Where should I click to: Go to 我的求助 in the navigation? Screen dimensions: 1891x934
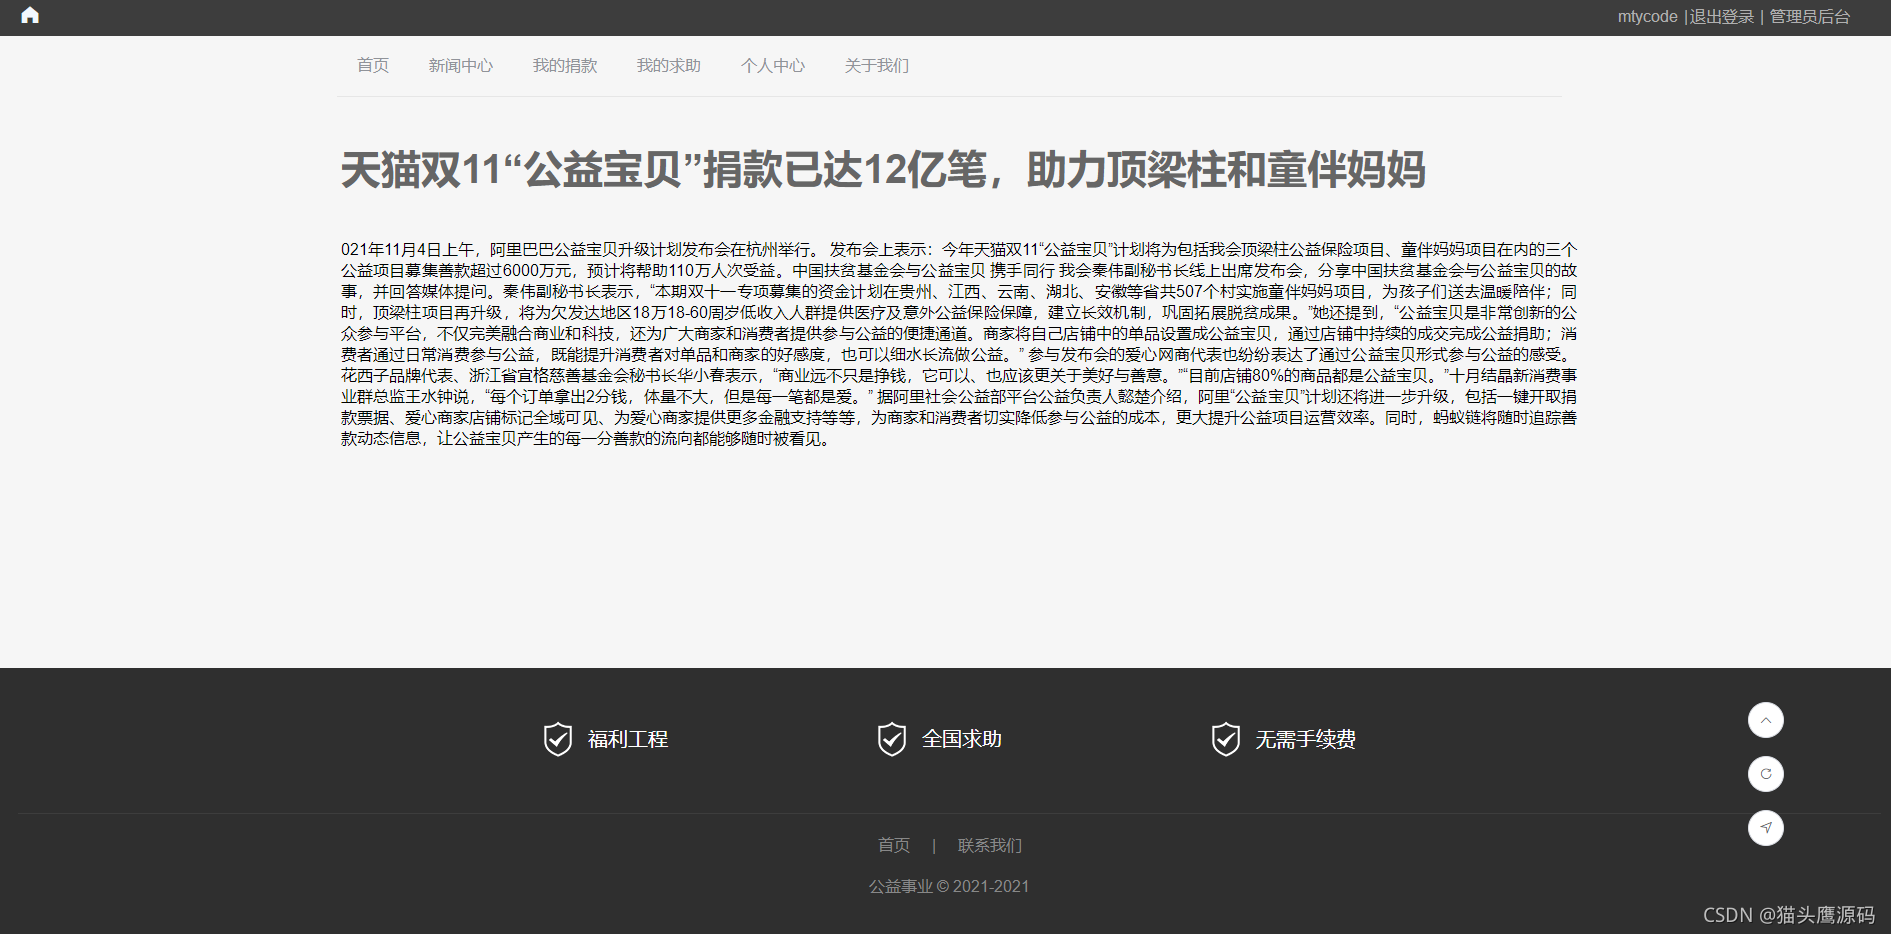[669, 65]
